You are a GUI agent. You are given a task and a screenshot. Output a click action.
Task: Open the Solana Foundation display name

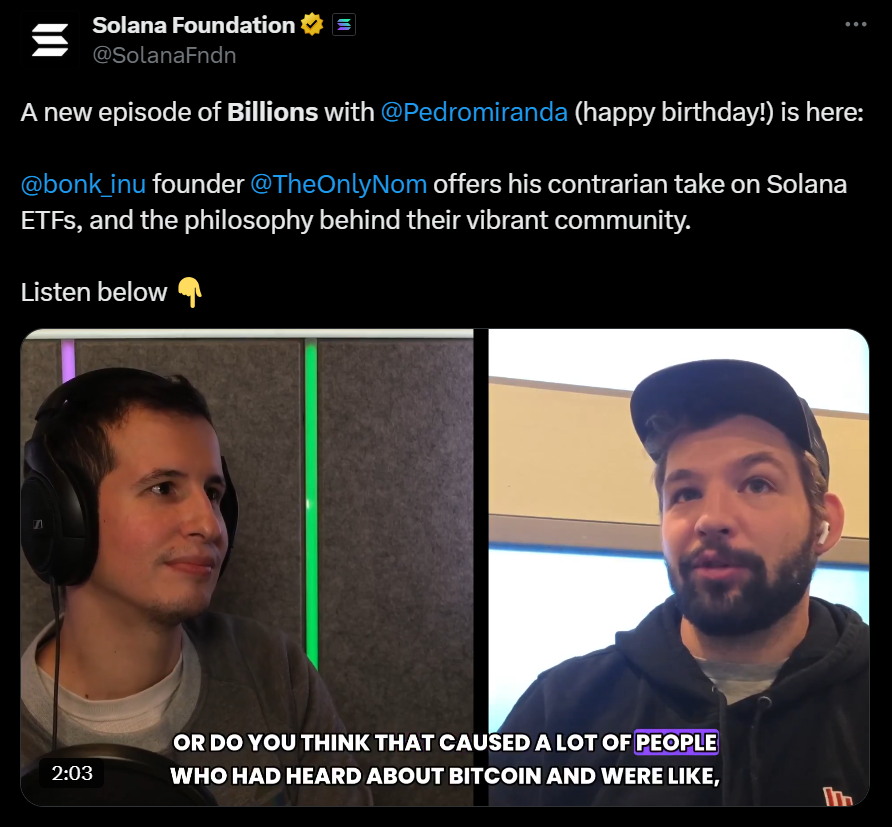tap(193, 25)
